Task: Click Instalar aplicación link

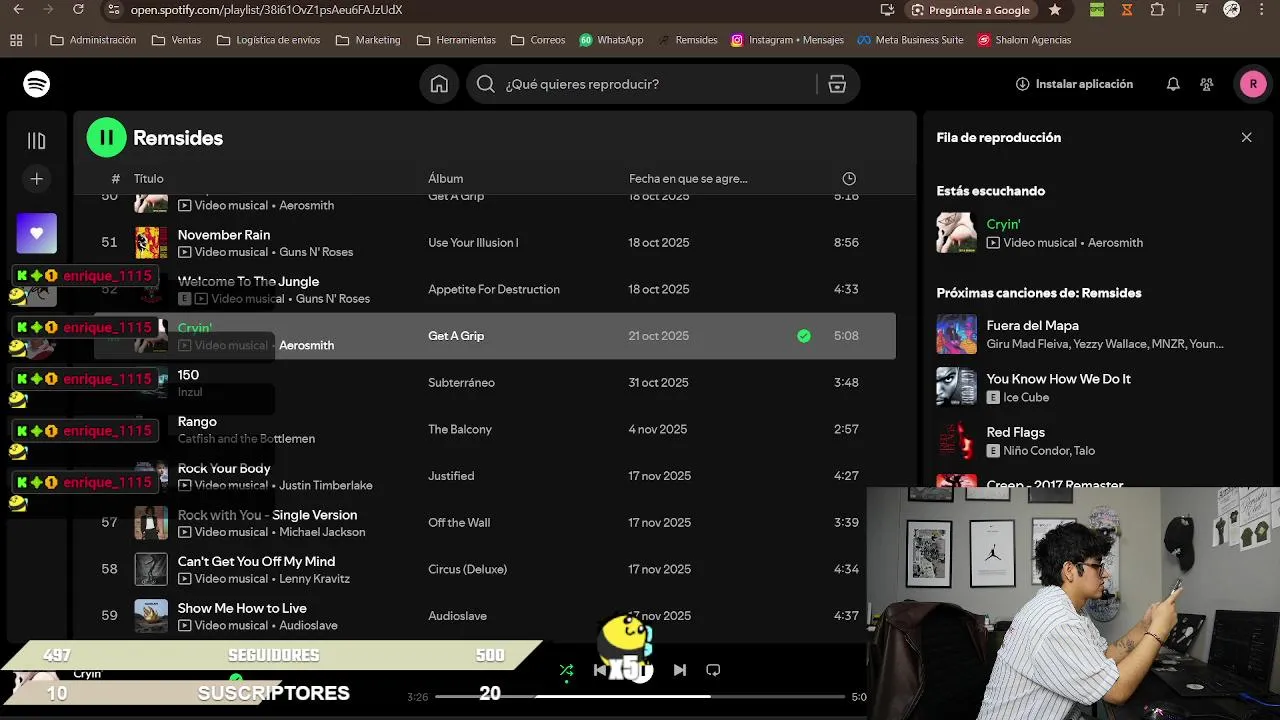Action: click(1074, 84)
